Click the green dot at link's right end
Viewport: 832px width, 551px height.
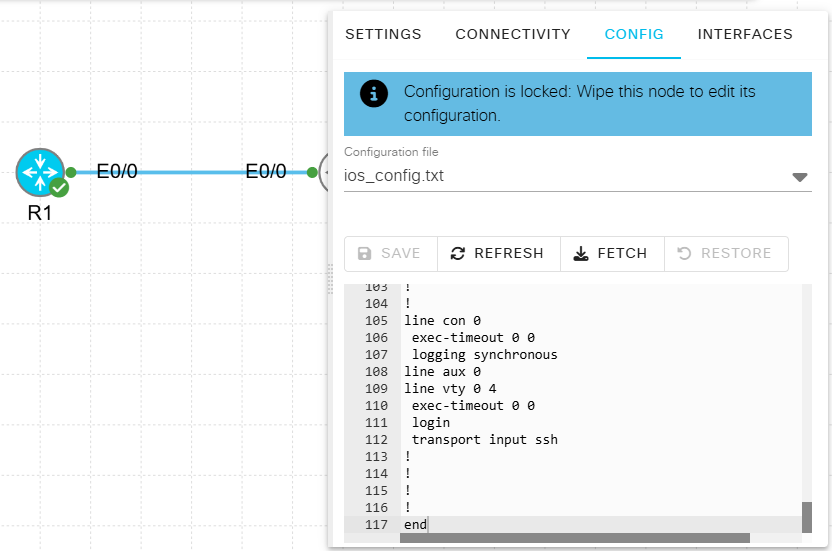tap(311, 172)
